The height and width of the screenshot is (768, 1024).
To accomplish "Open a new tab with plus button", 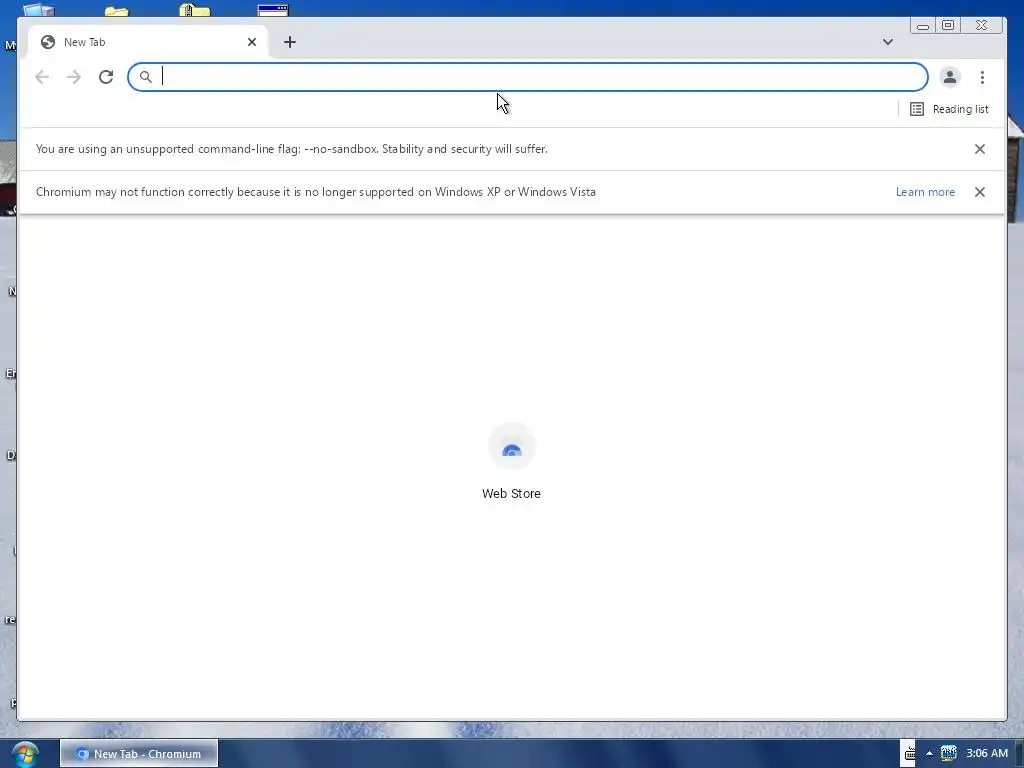I will click(290, 42).
